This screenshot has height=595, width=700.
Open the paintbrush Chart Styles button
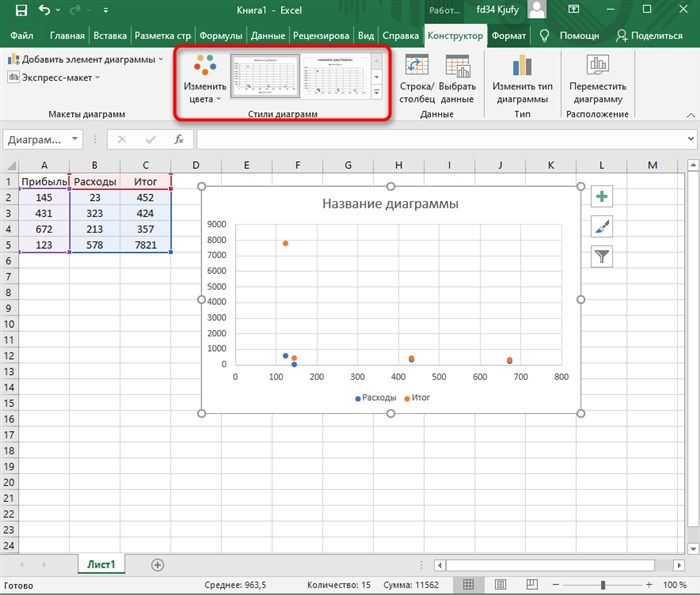tap(601, 226)
